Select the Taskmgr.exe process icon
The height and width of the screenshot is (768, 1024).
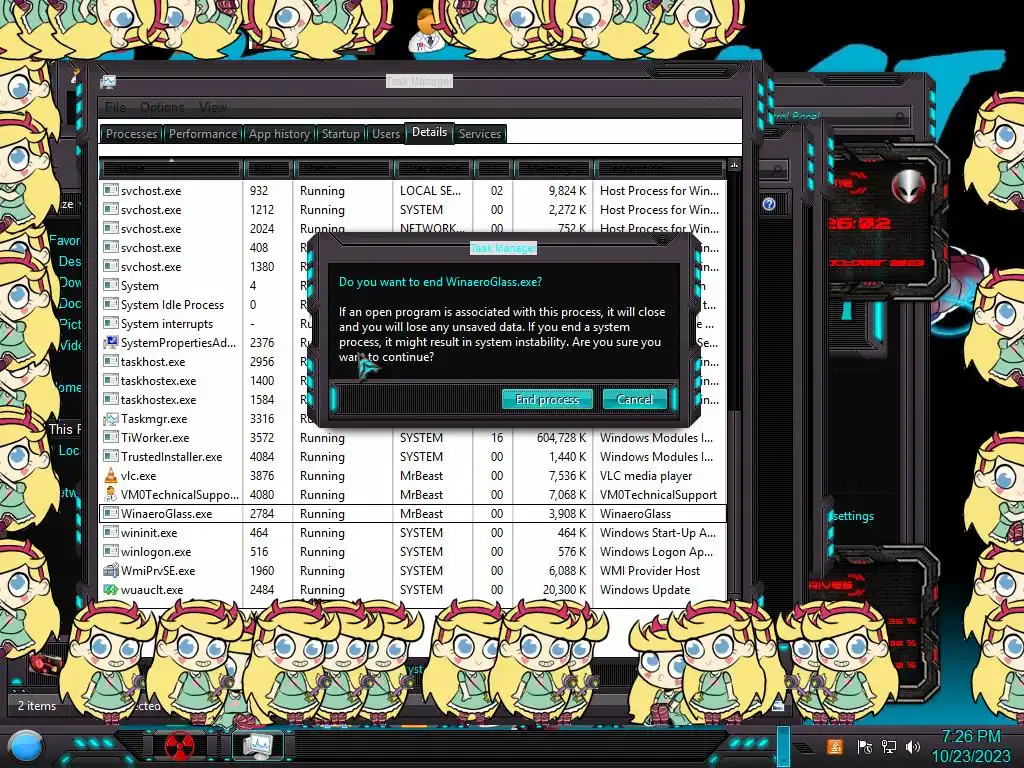click(111, 419)
